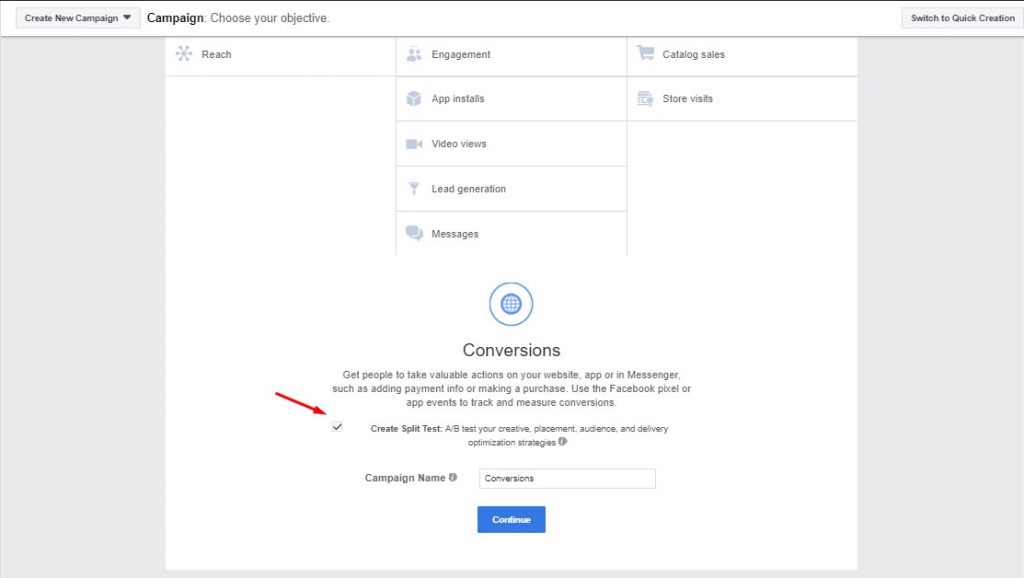The height and width of the screenshot is (578, 1024).
Task: Click the Lead generation funnel icon
Action: coord(414,189)
